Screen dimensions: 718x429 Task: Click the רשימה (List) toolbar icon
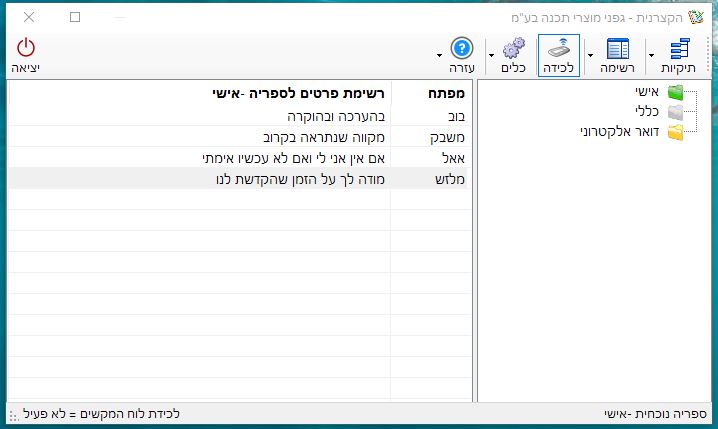pyautogui.click(x=619, y=50)
